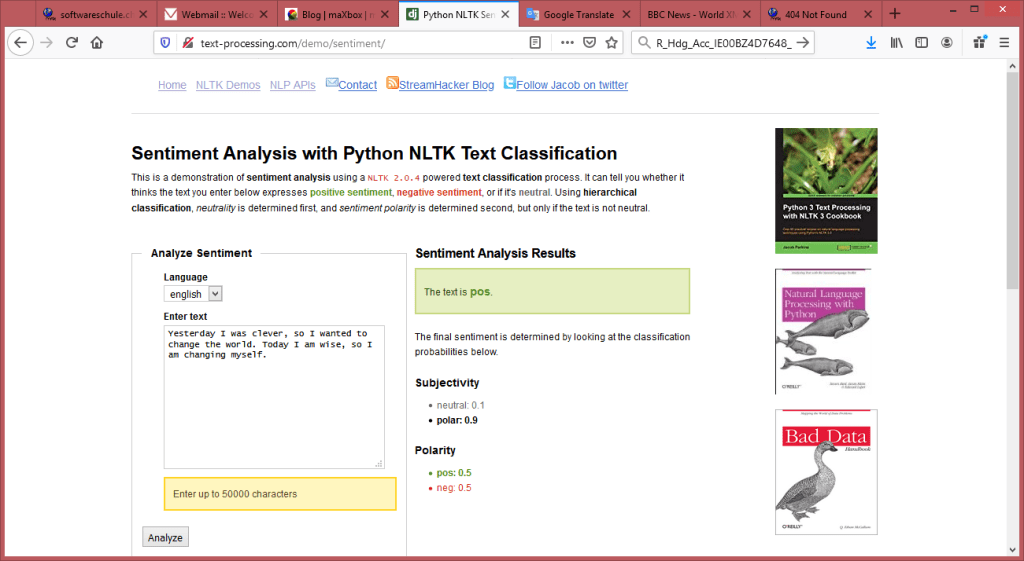
Task: Open the downloads panel arrow
Action: pos(871,43)
